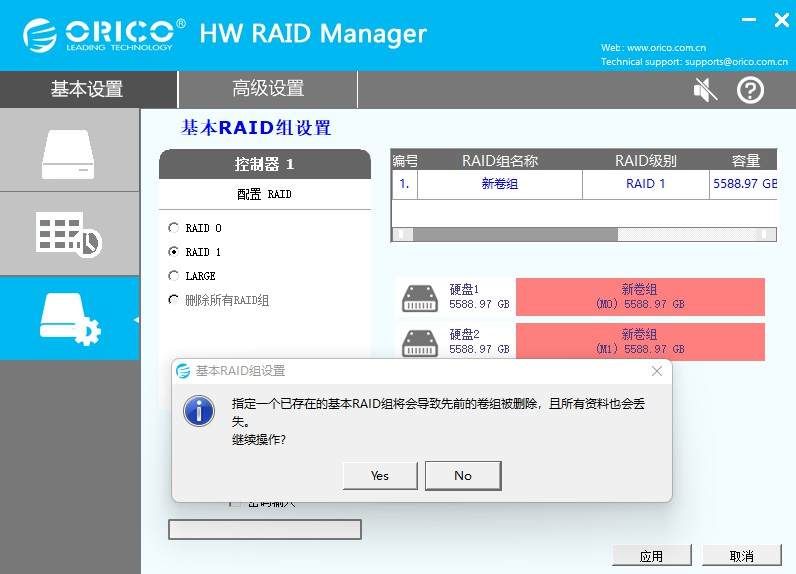The width and height of the screenshot is (796, 574).
Task: Select the drive with gear RAID settings icon
Action: 71,319
